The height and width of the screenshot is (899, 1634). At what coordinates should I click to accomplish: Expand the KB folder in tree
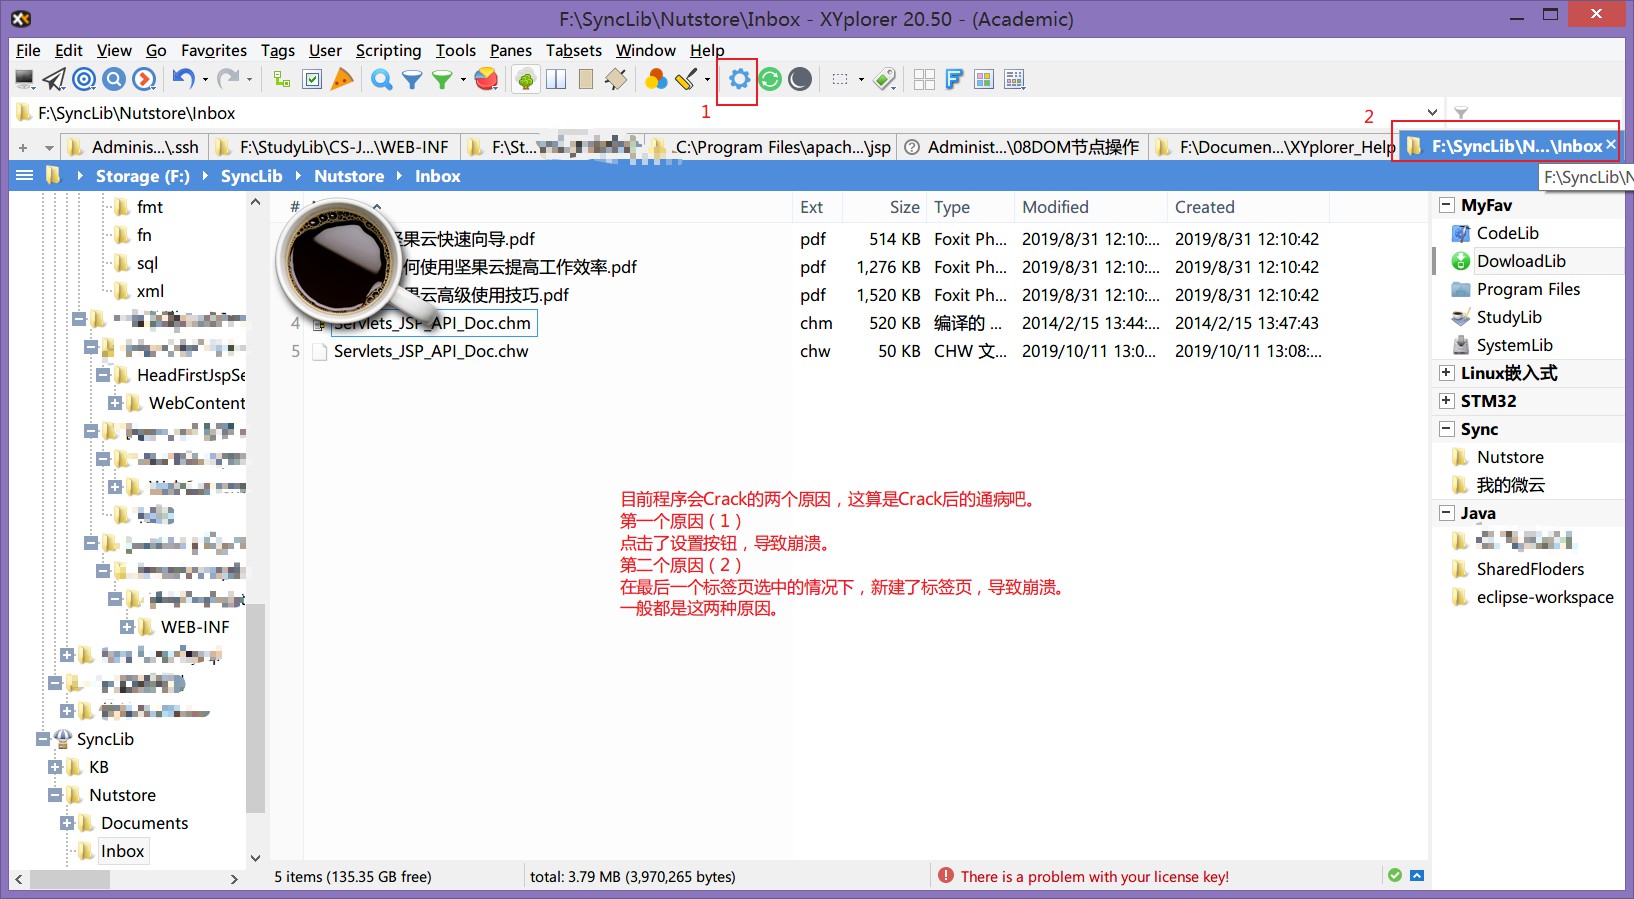(55, 767)
